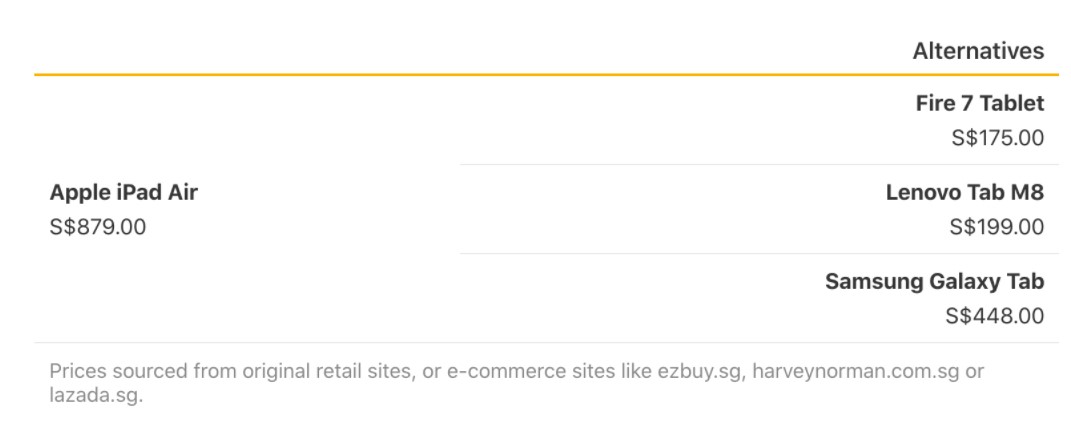
Task: Select the Fire 7 Tablet product name
Action: tap(979, 103)
